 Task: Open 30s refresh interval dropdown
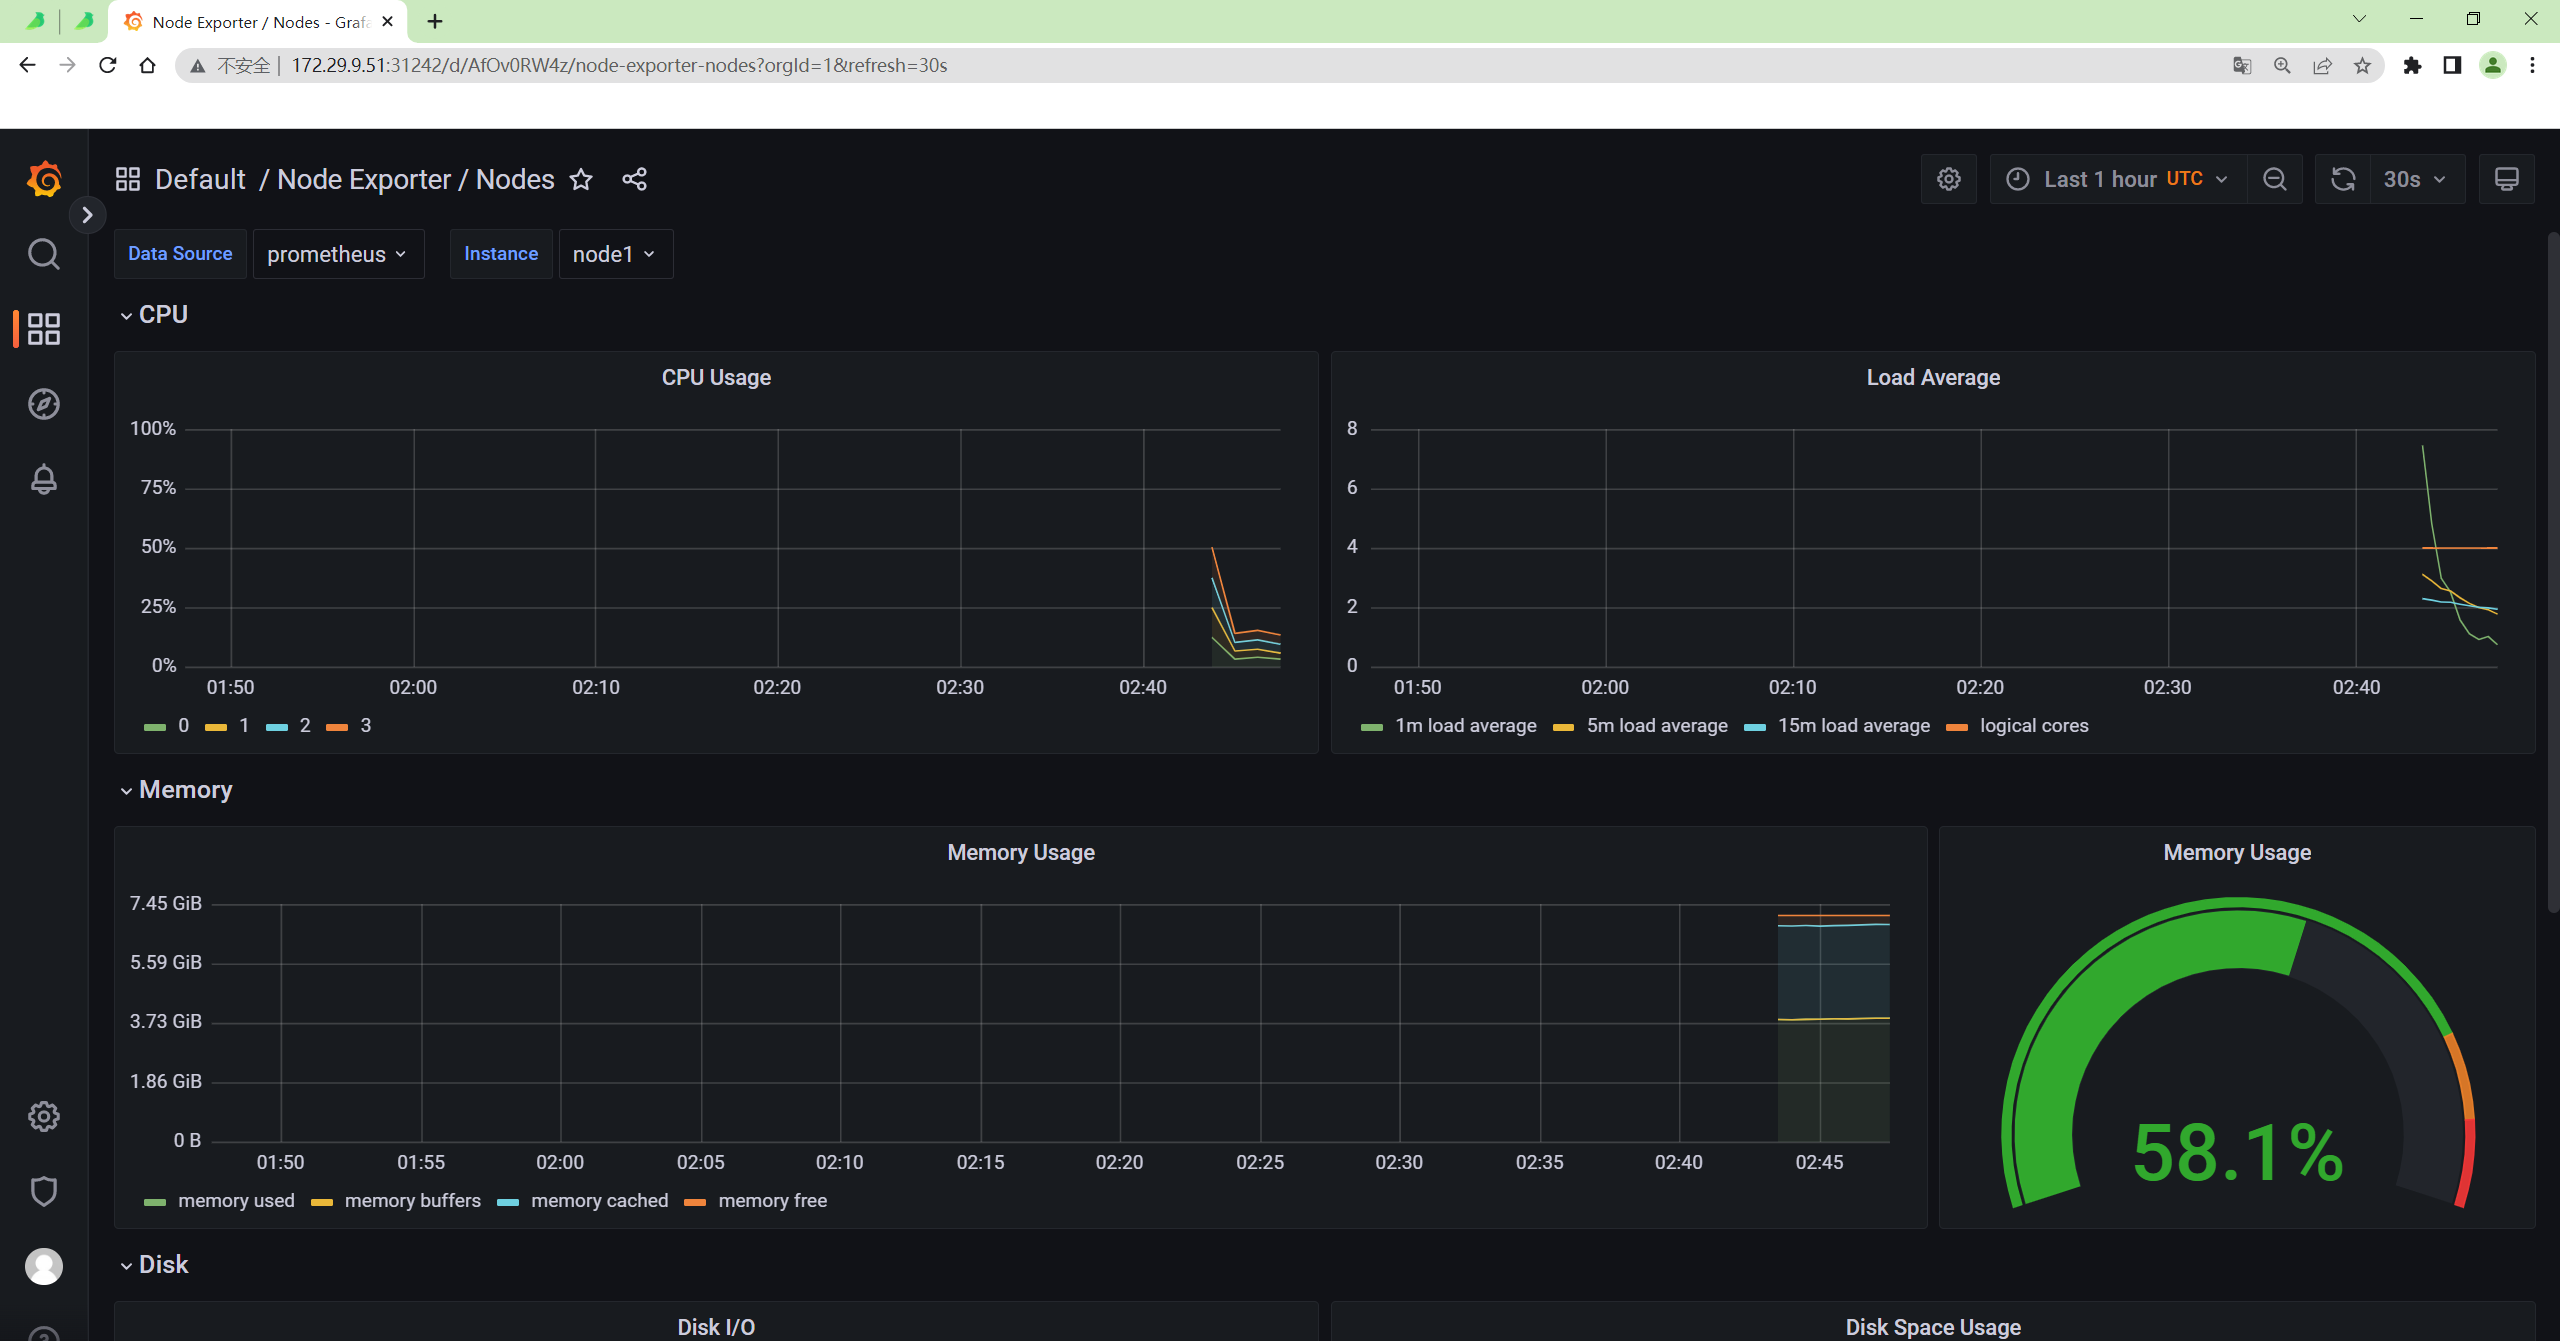[2417, 179]
